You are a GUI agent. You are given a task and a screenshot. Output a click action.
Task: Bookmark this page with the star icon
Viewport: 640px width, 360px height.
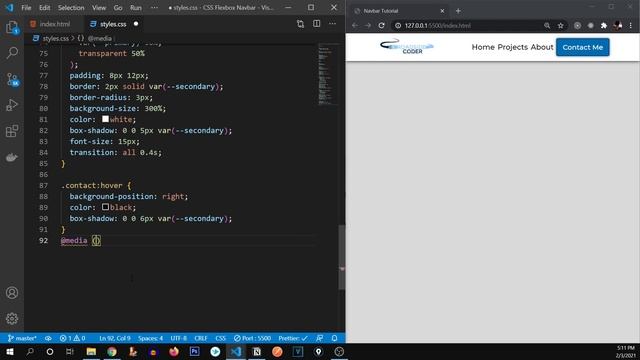(x=560, y=25)
